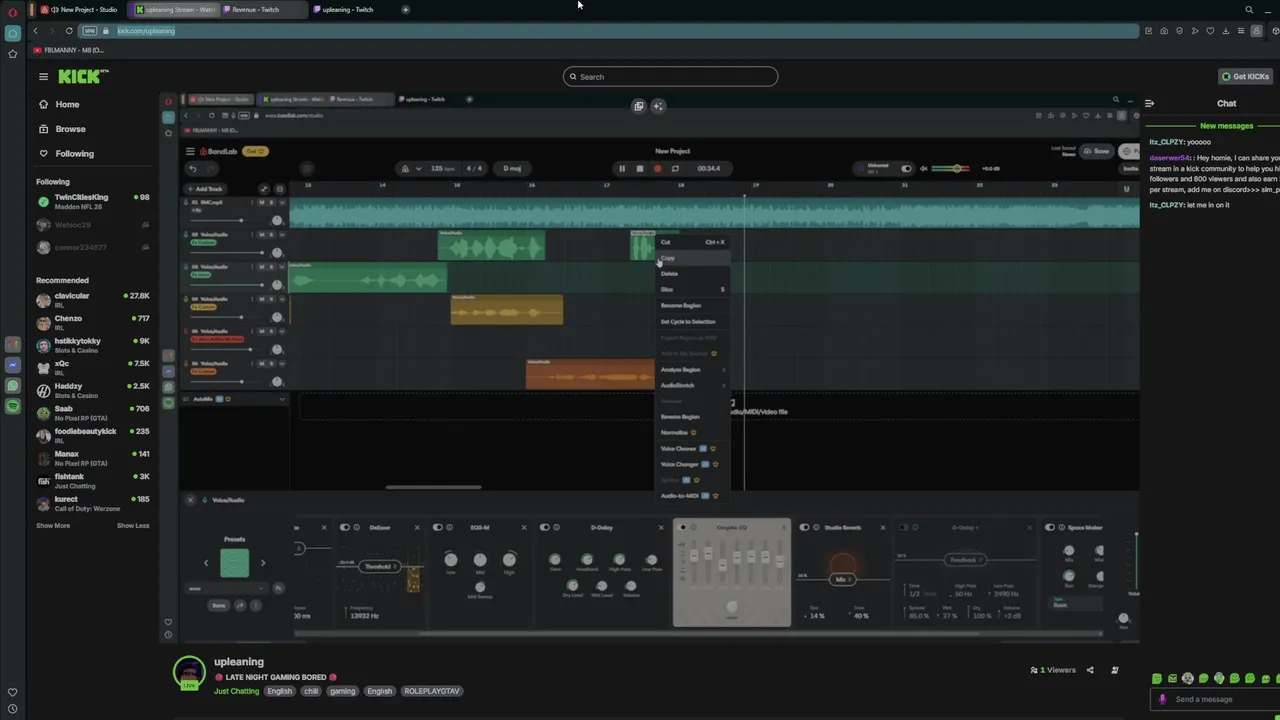Choose Slice in the region context menu

[x=693, y=289]
